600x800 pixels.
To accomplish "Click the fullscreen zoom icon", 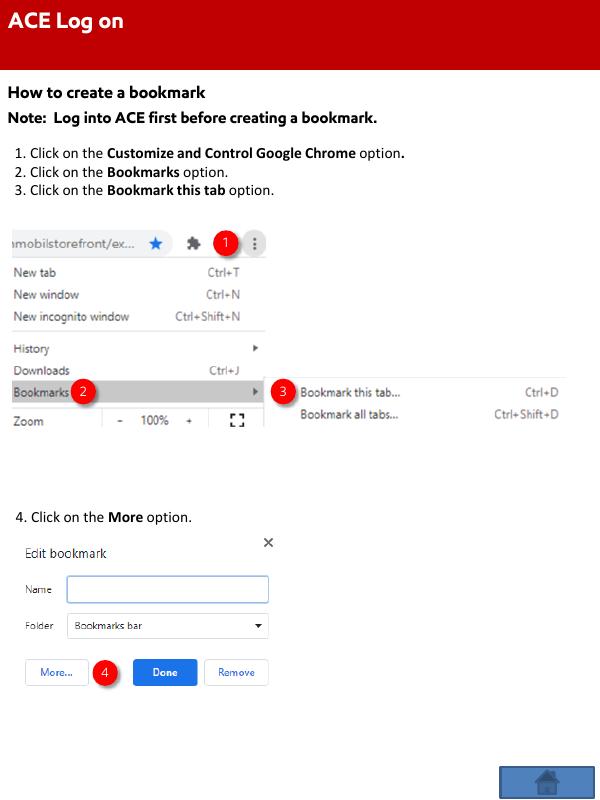I will tap(237, 421).
